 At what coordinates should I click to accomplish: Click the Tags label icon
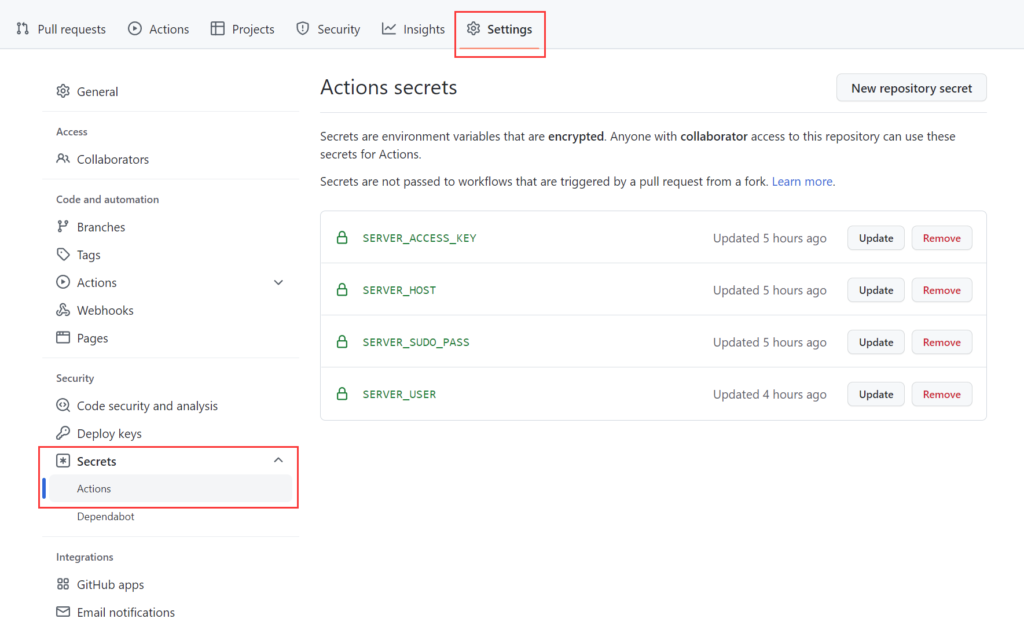pos(63,254)
